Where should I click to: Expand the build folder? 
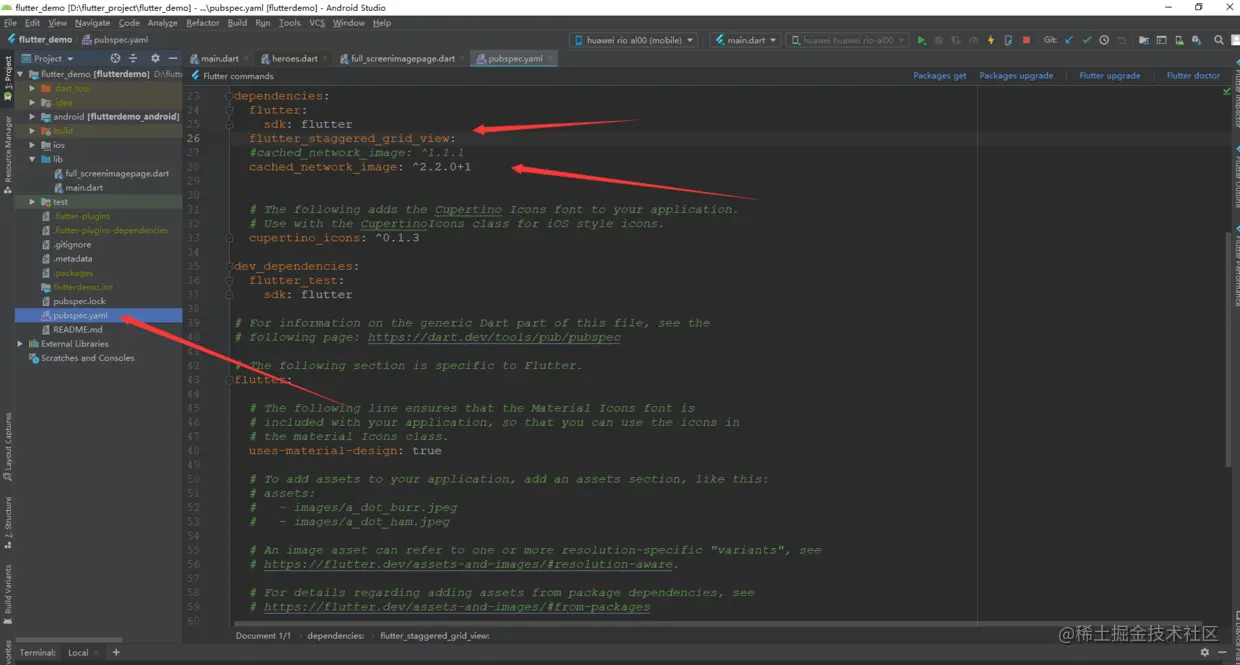[x=33, y=131]
